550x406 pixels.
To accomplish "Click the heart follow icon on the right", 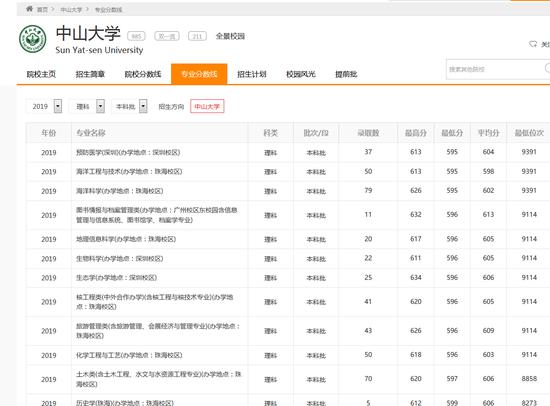I will (x=533, y=44).
